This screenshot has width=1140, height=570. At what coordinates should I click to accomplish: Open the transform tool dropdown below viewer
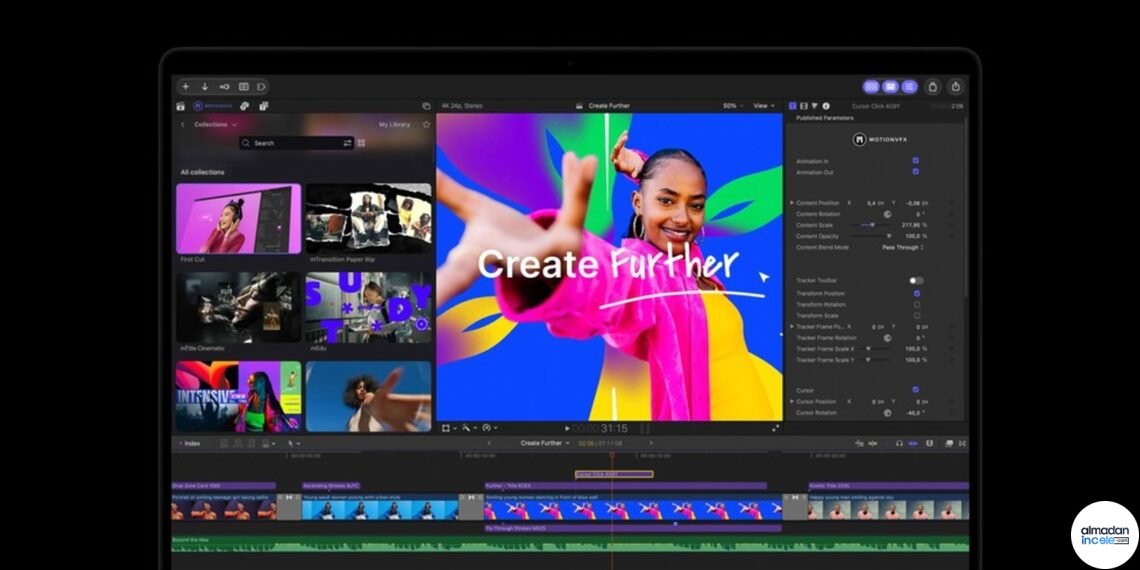coord(449,428)
